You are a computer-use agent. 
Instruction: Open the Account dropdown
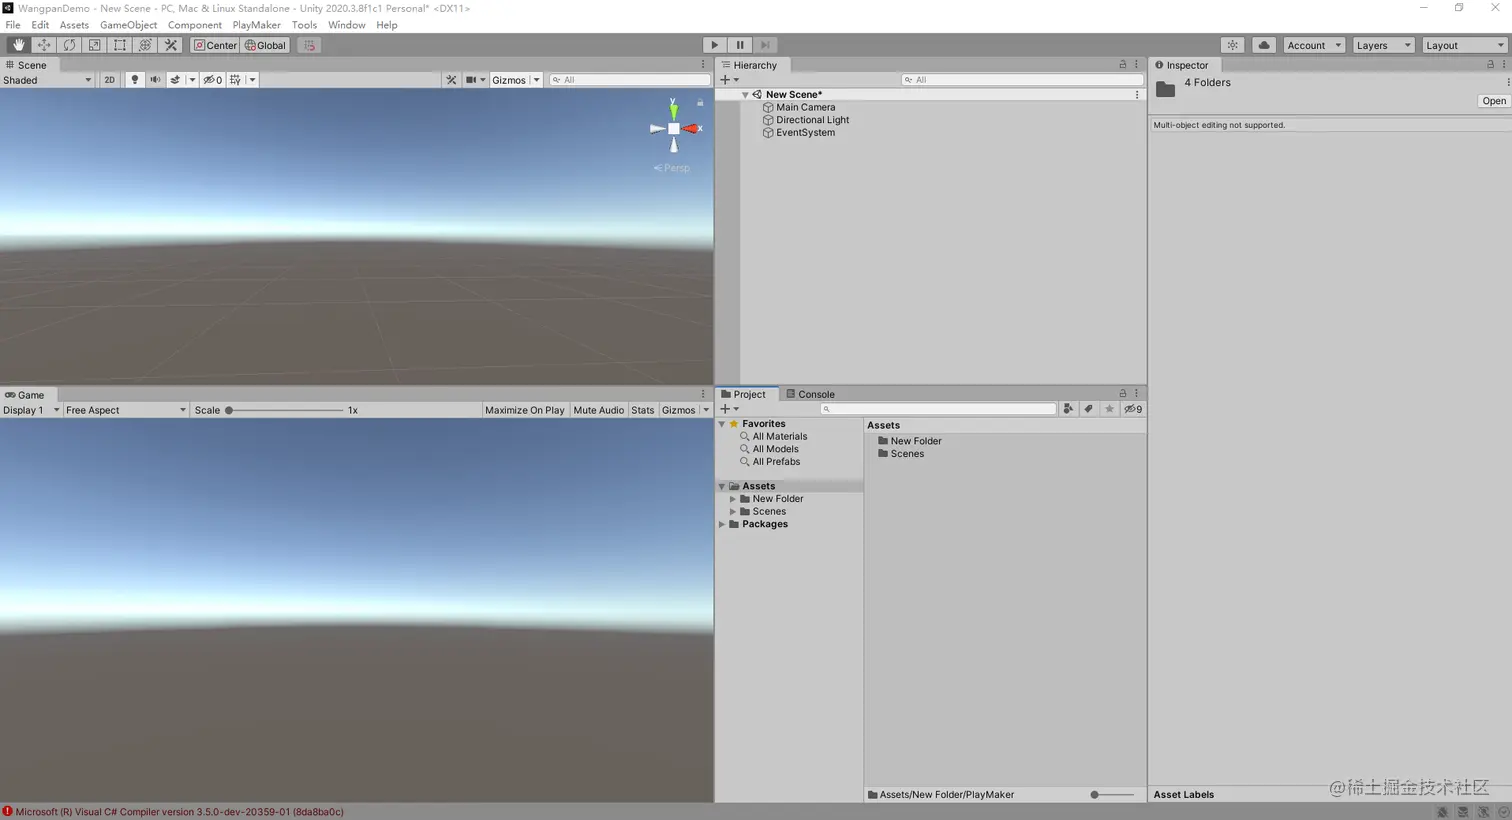[1314, 45]
